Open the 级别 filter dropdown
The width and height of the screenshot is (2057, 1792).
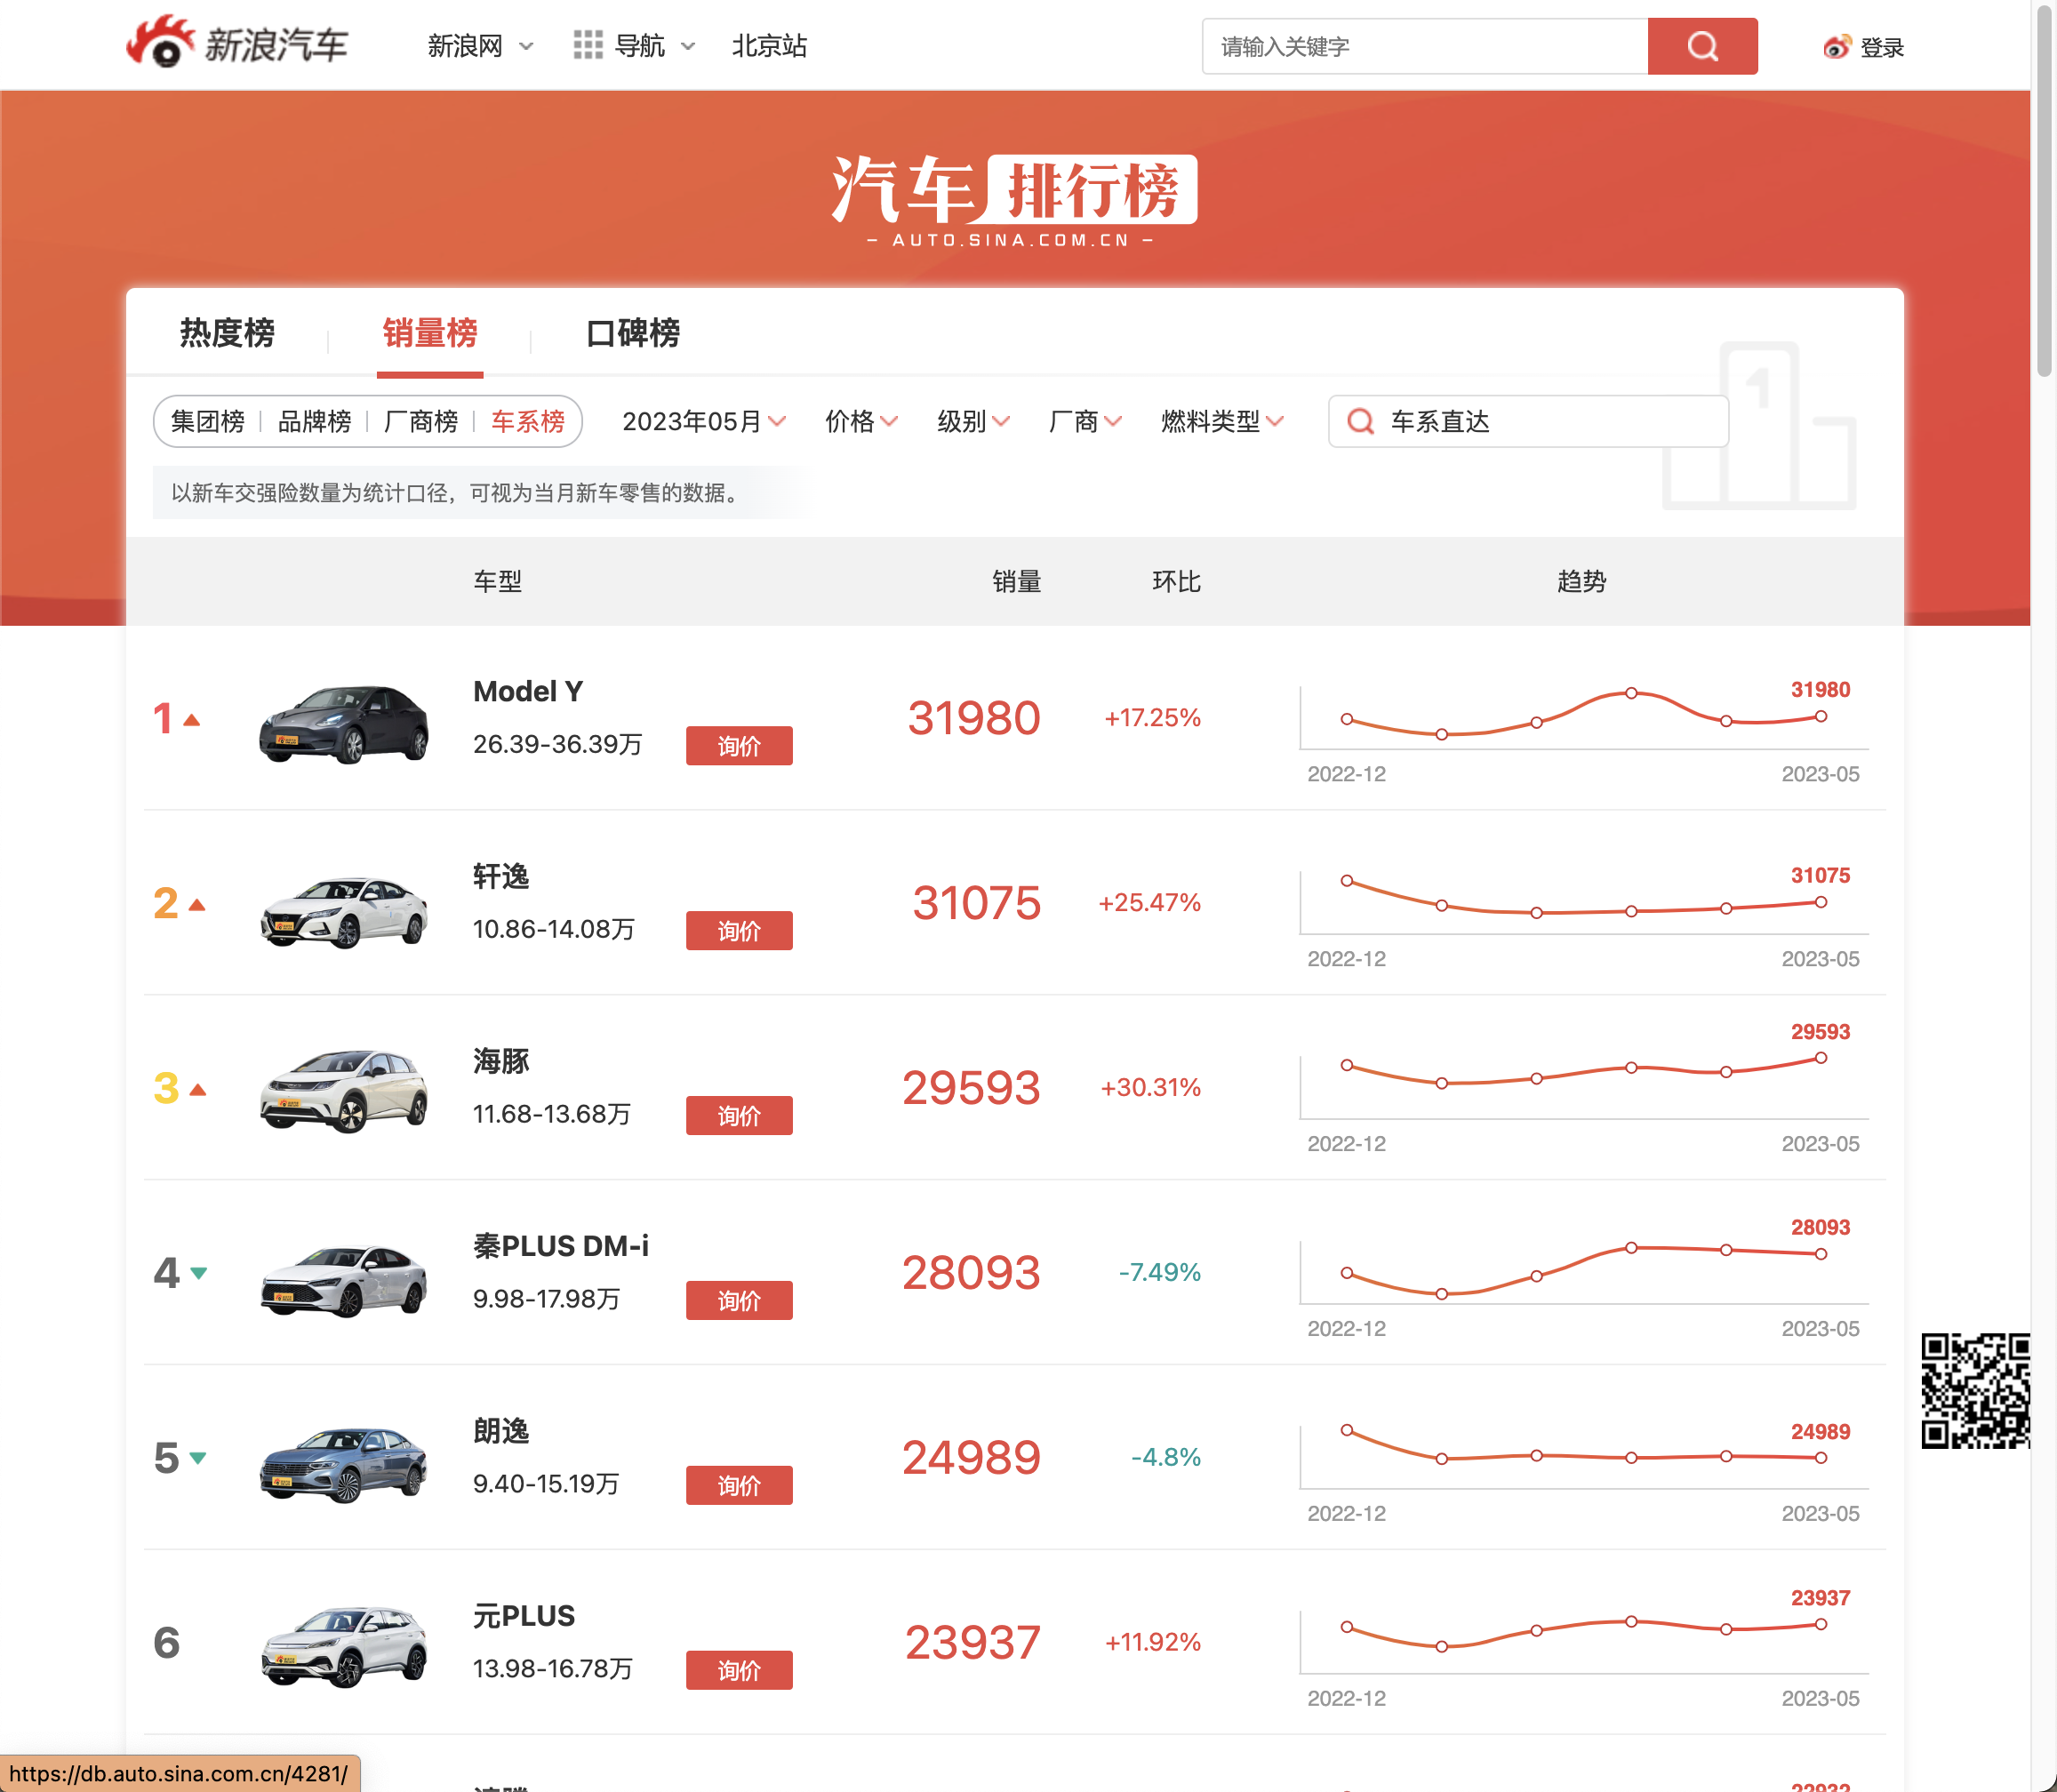pyautogui.click(x=973, y=421)
